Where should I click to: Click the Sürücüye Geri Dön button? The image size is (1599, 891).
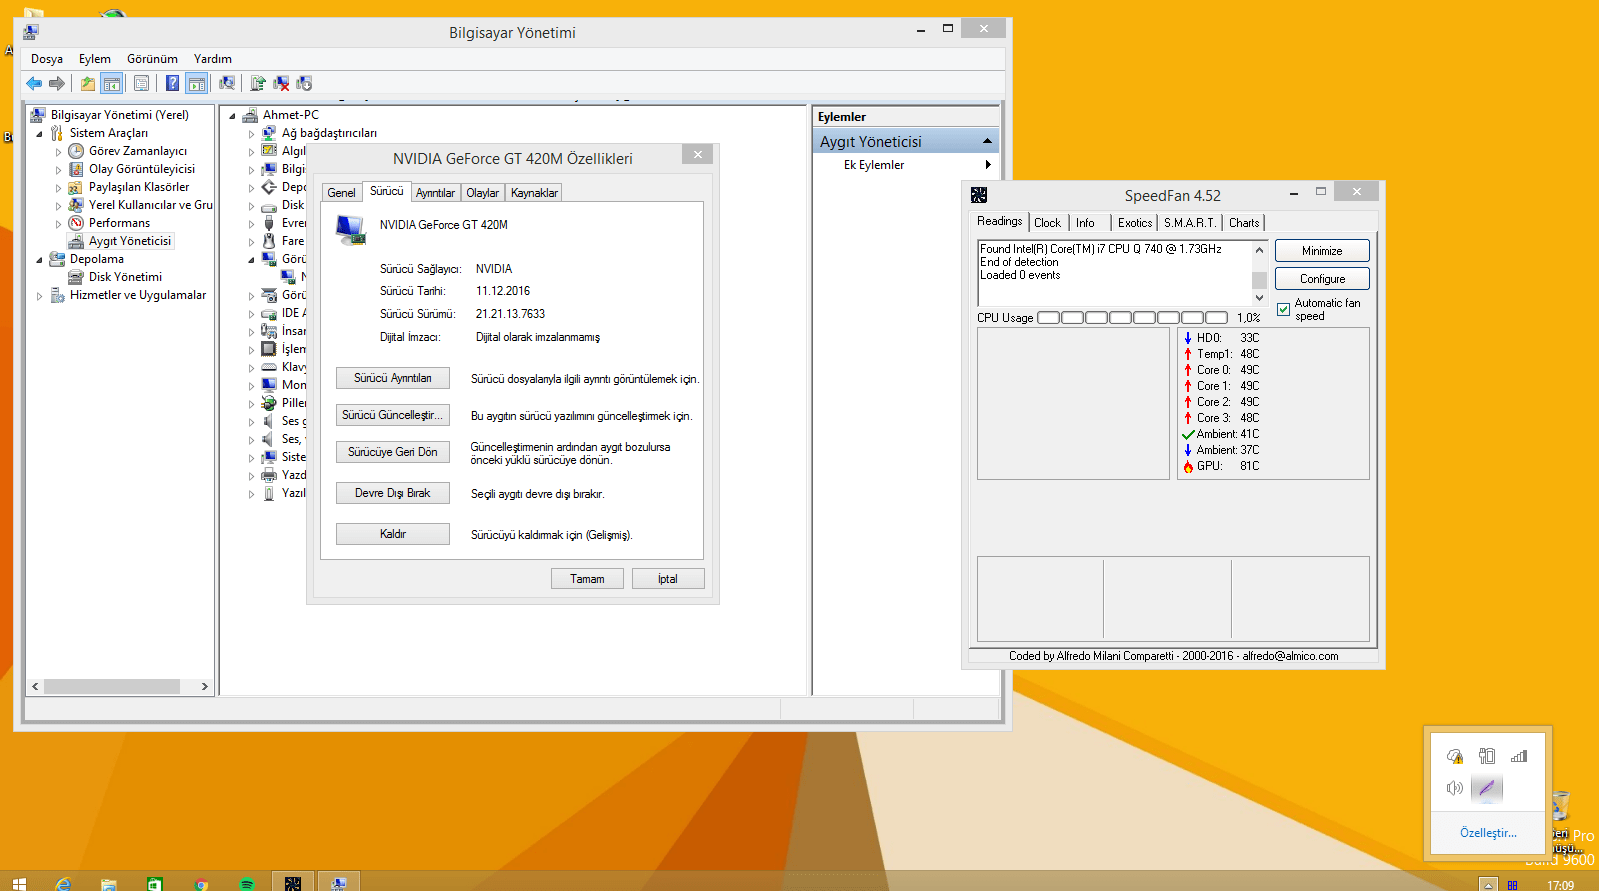393,452
